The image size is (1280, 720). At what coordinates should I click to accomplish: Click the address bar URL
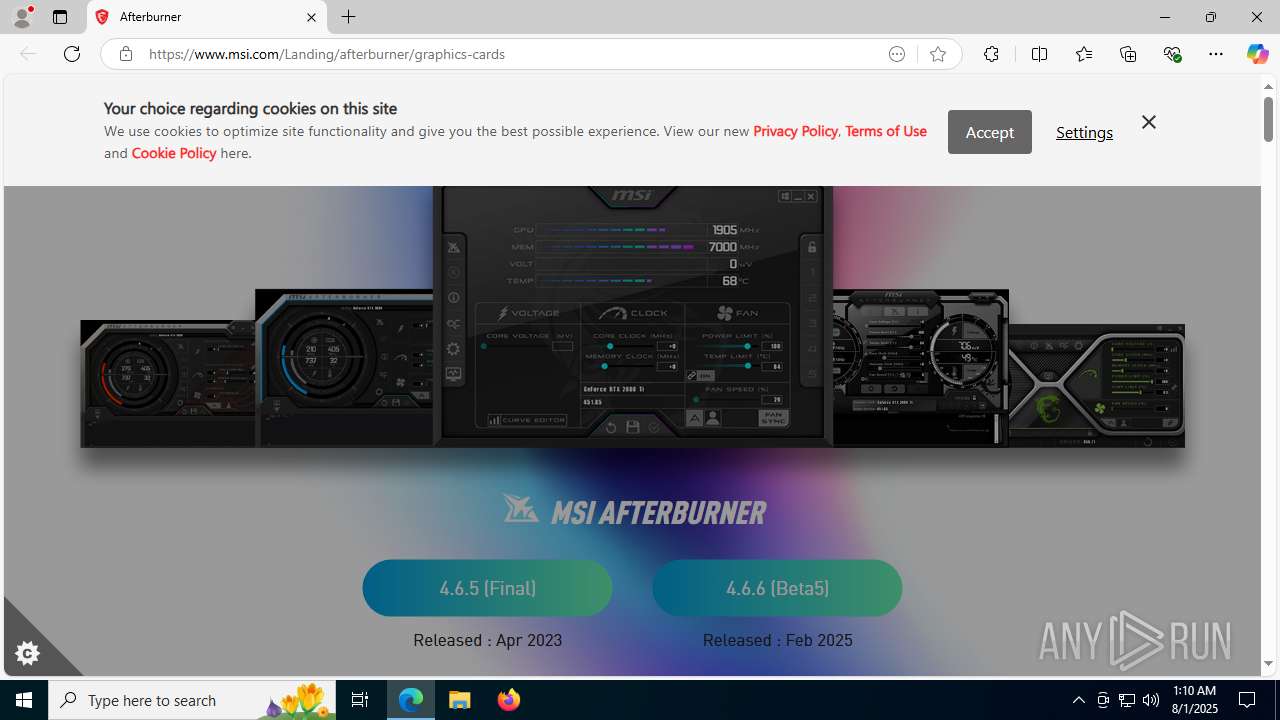327,54
